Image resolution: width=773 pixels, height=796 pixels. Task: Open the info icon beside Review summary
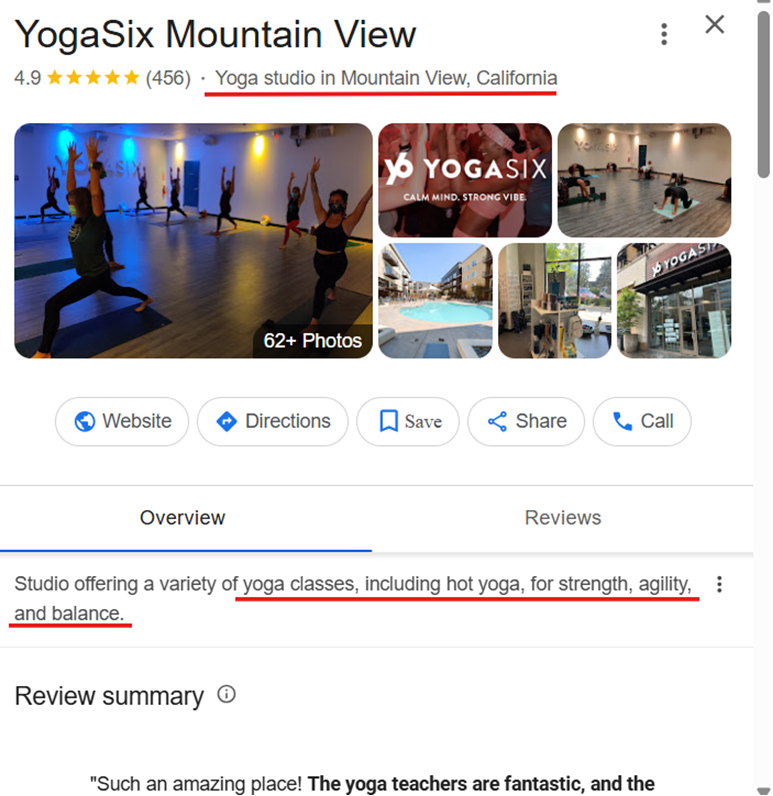(x=226, y=694)
